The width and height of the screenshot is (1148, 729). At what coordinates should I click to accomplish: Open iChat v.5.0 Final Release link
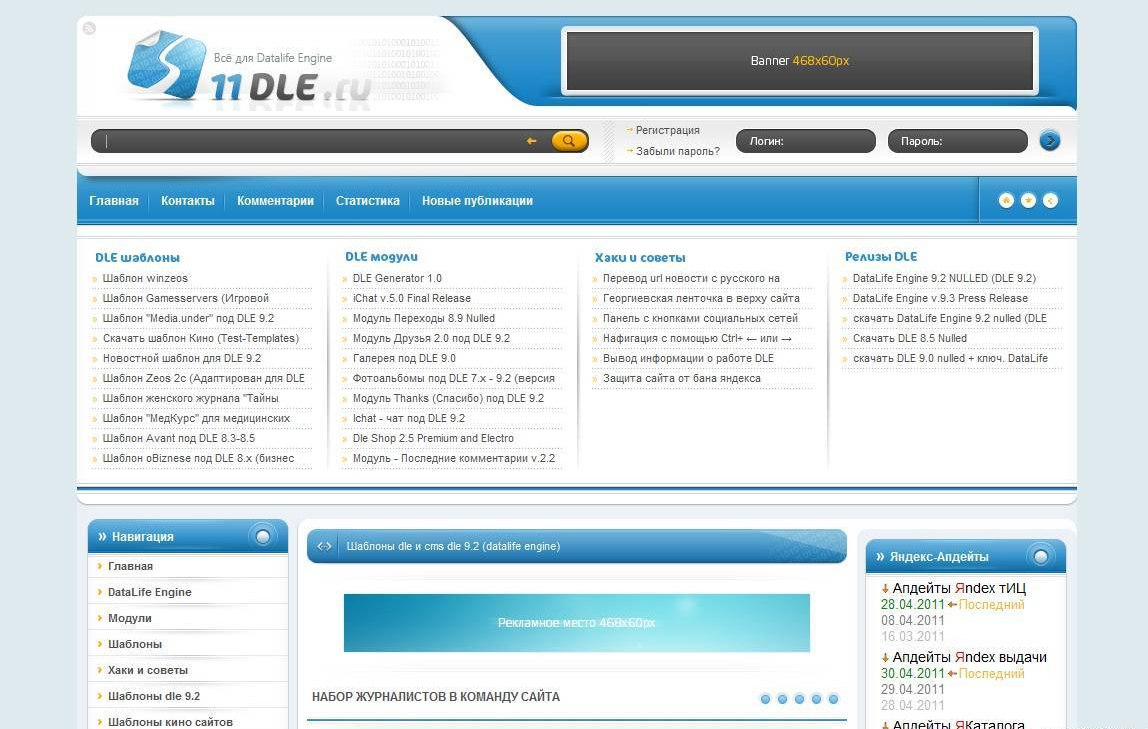point(411,299)
